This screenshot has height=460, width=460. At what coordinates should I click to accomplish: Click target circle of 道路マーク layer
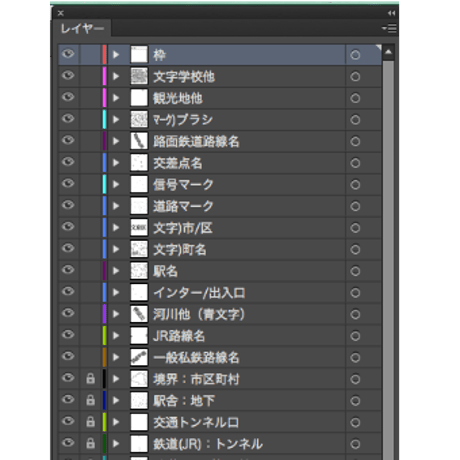pyautogui.click(x=355, y=206)
